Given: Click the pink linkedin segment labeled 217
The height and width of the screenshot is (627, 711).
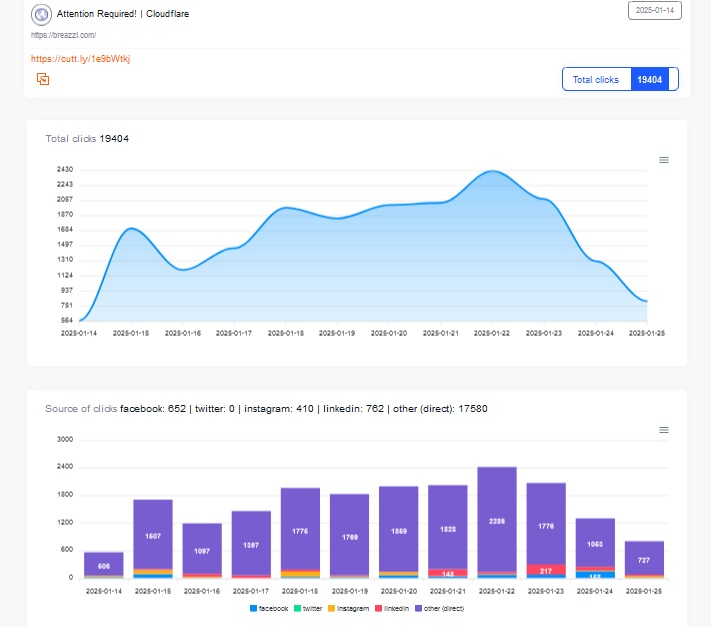Looking at the screenshot, I should click(x=546, y=570).
